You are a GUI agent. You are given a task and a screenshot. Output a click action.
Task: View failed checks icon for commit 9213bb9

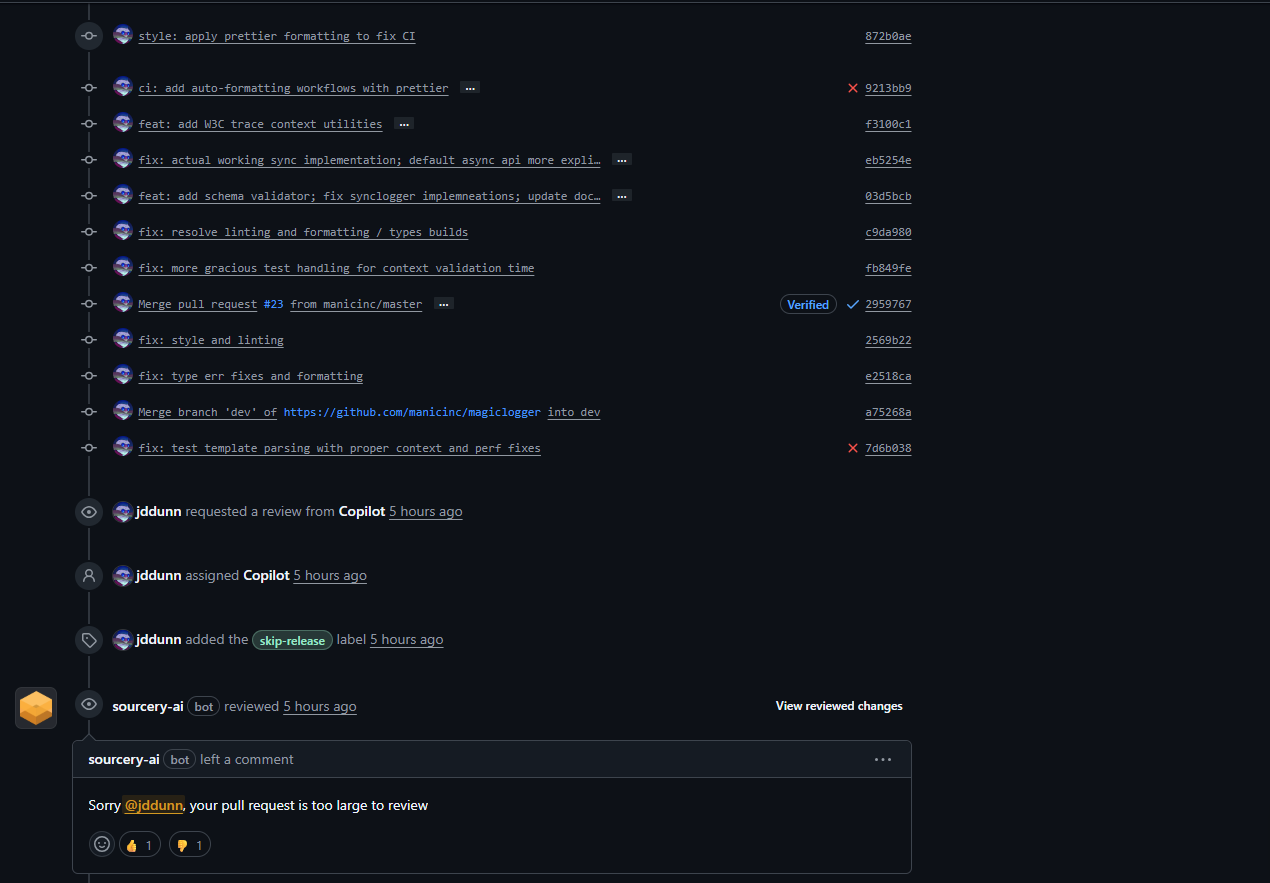click(853, 88)
